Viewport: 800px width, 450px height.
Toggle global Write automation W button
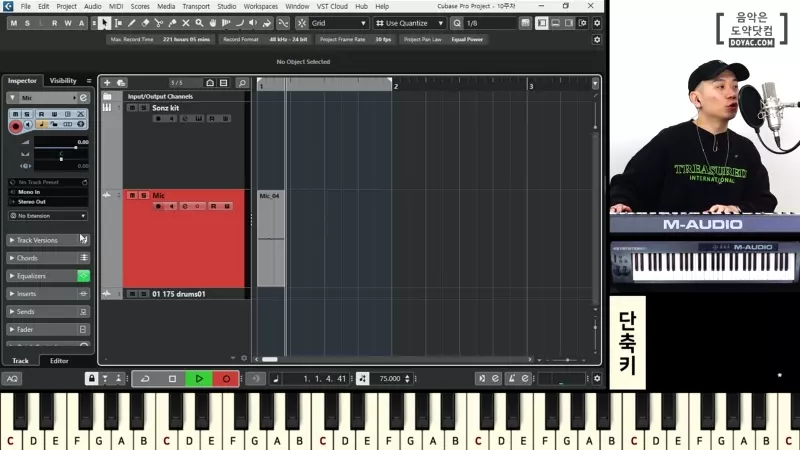click(x=68, y=23)
